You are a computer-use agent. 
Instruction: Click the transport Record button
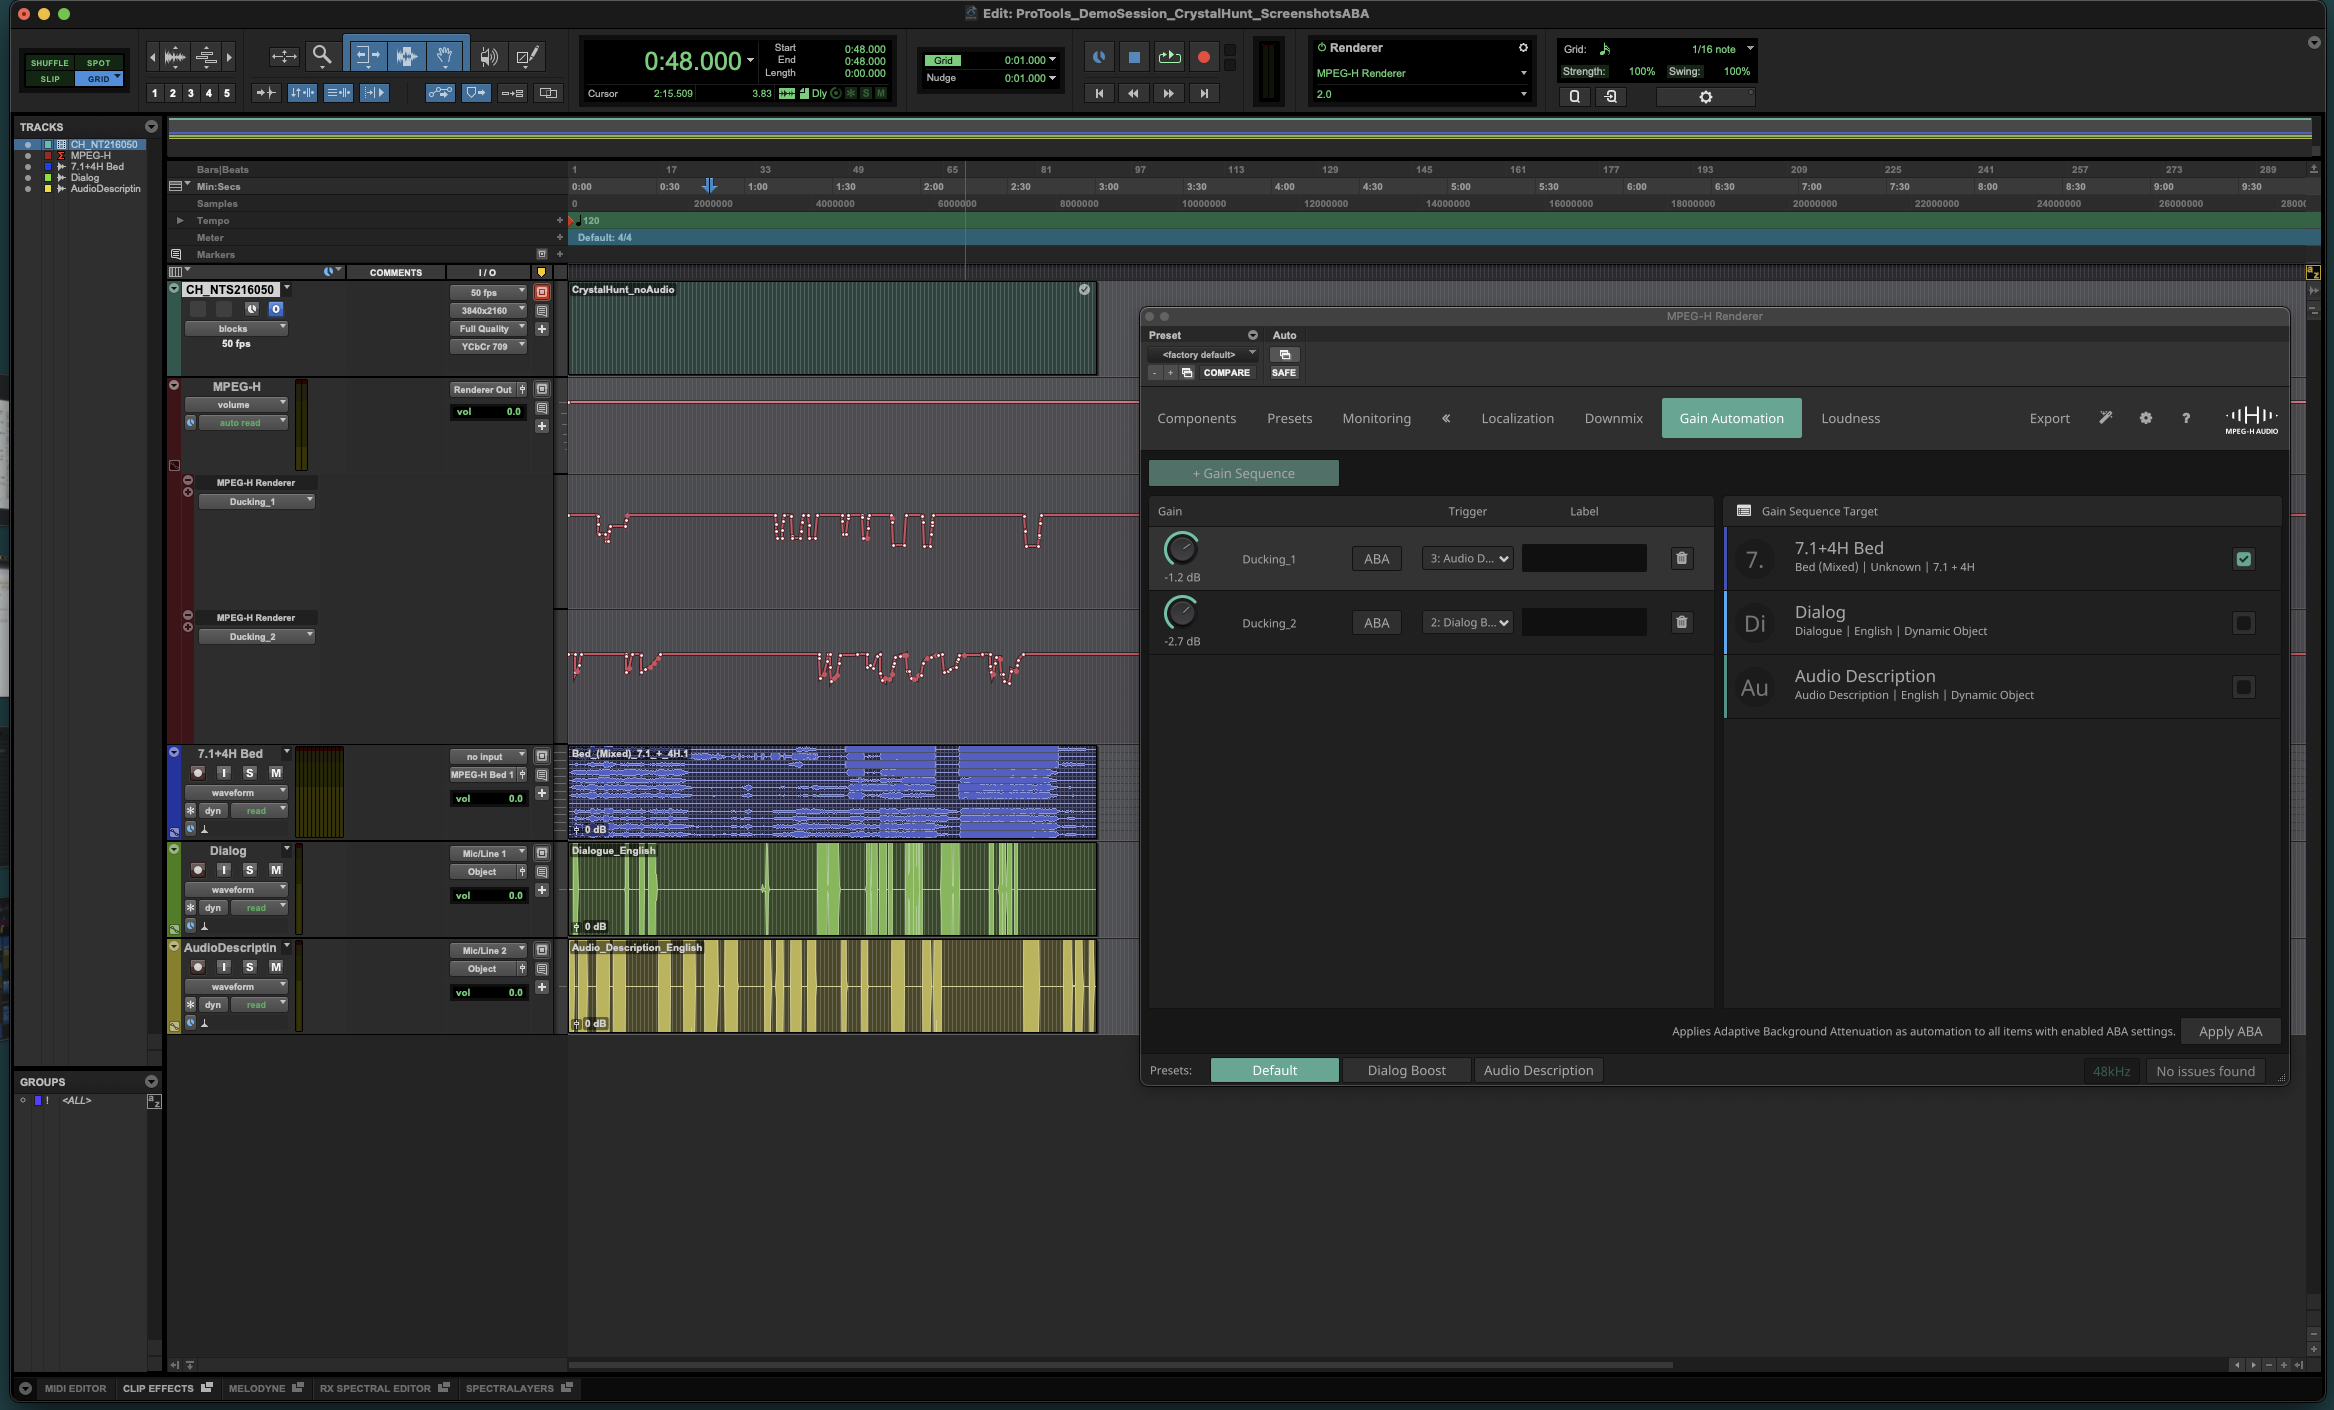pos(1204,58)
